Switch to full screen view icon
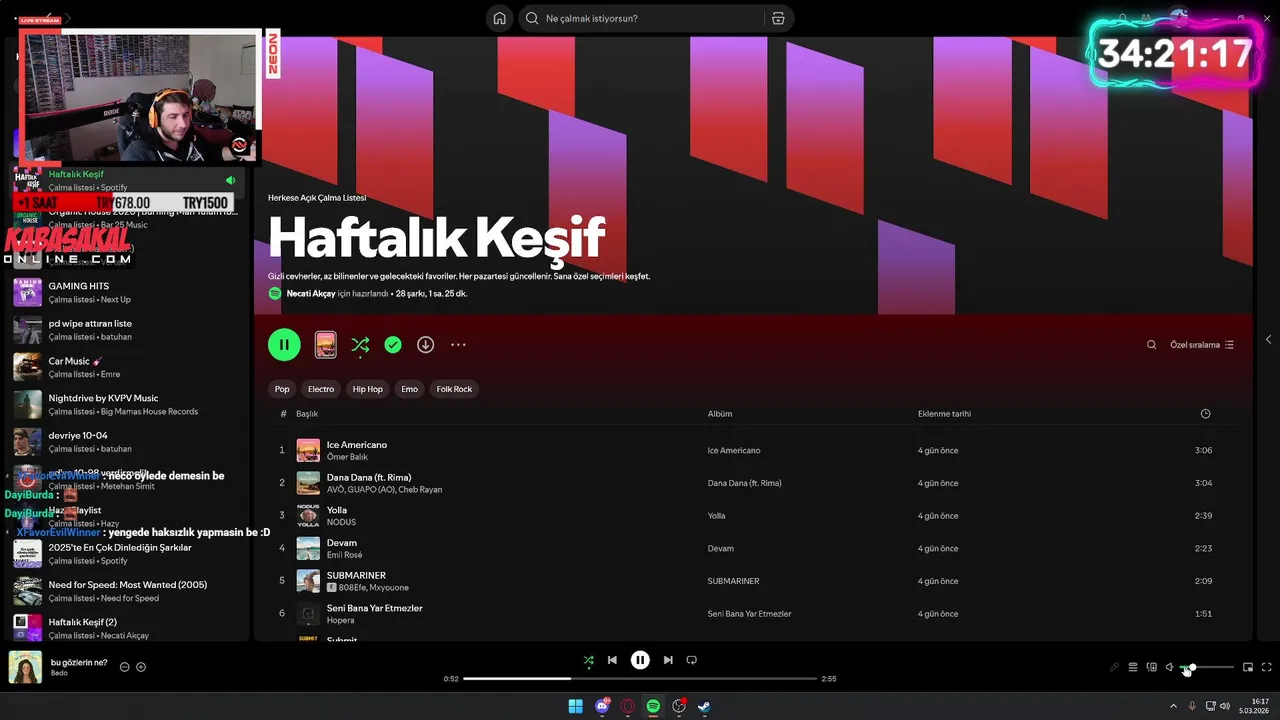Image resolution: width=1280 pixels, height=720 pixels. click(x=1266, y=667)
